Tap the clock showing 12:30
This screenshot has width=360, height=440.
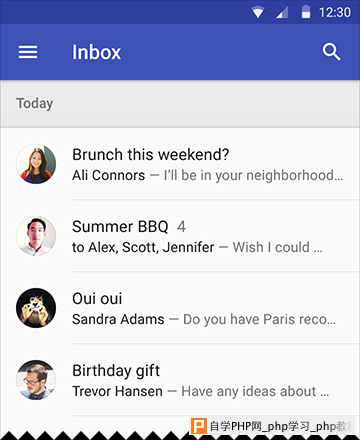click(x=335, y=13)
